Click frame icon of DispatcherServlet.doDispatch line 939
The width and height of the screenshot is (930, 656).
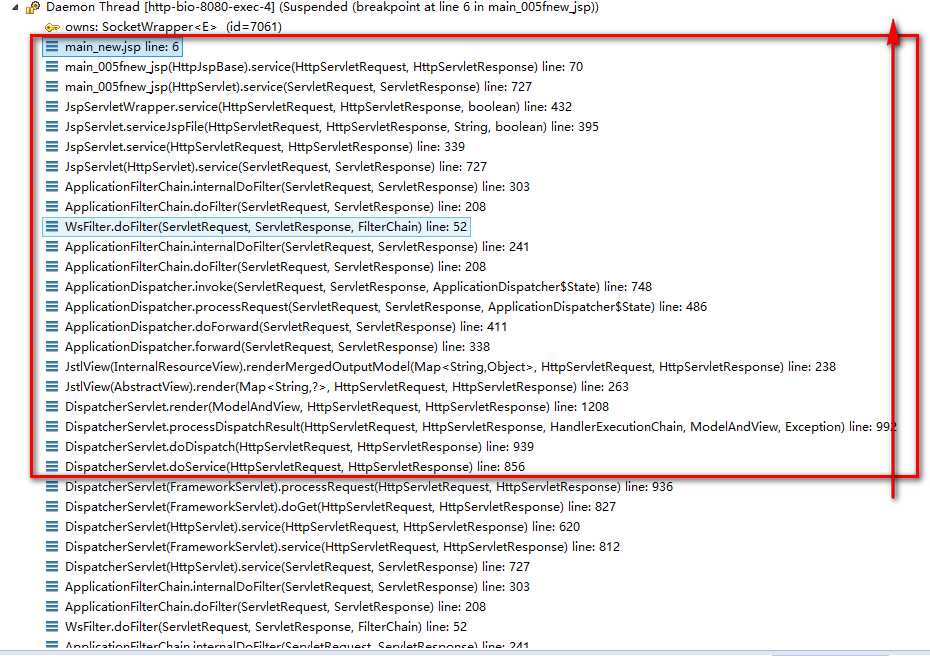pyautogui.click(x=52, y=447)
